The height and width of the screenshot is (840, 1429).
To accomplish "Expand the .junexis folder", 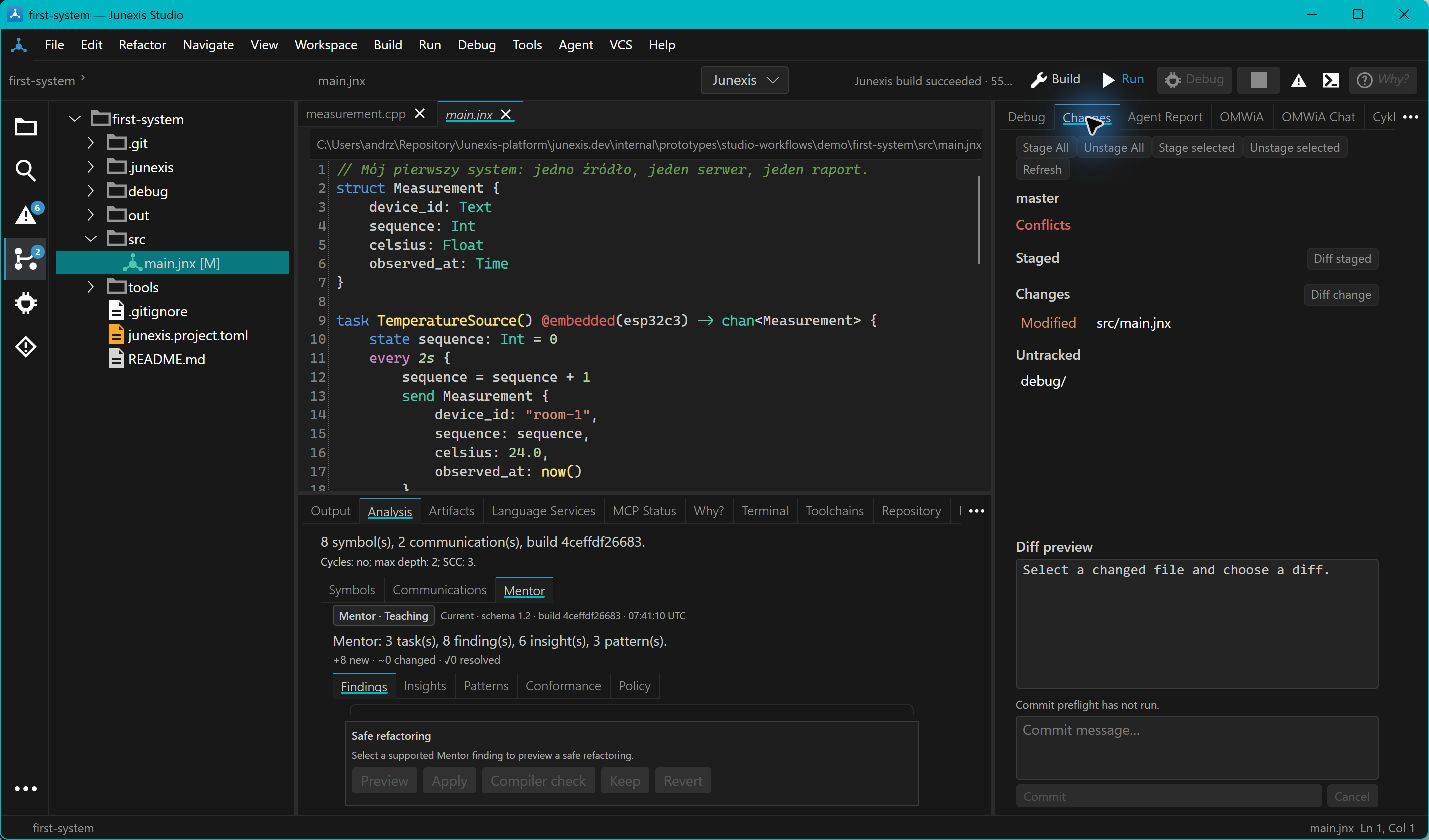I will (x=91, y=167).
